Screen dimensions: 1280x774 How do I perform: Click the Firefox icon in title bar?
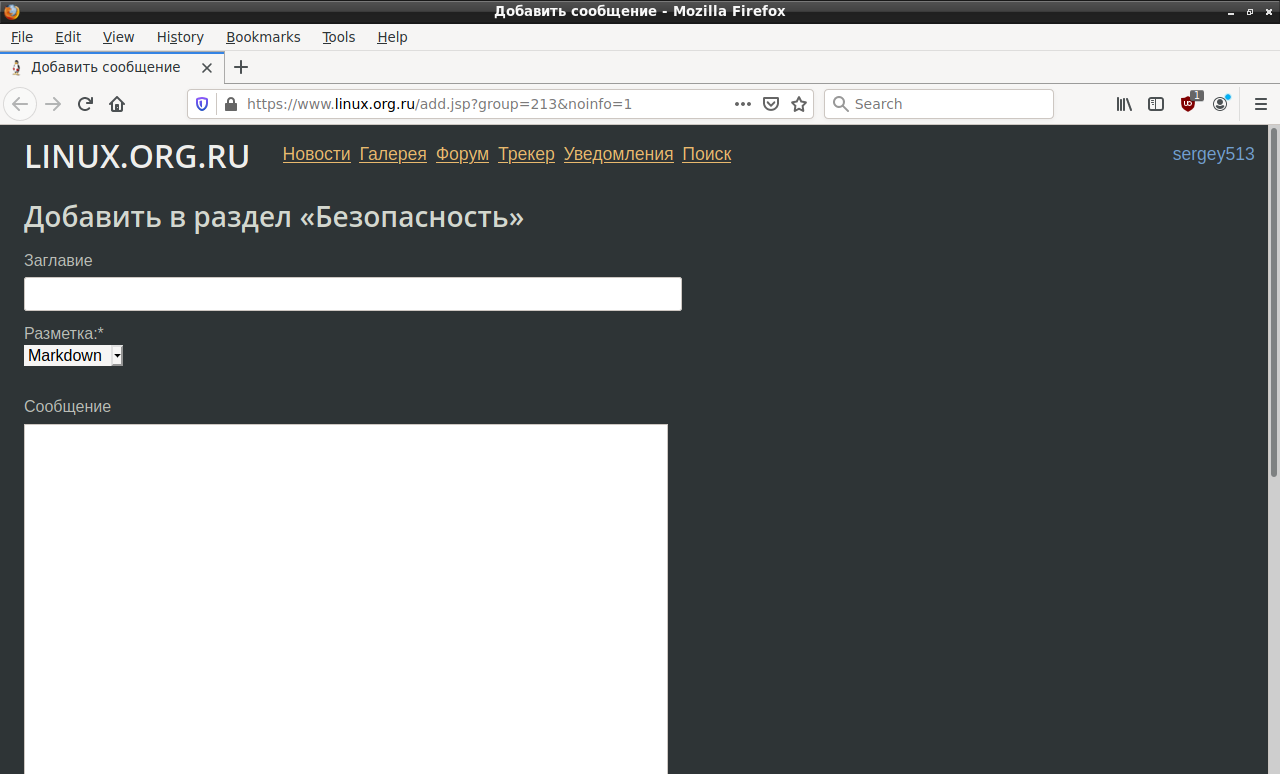pos(12,11)
